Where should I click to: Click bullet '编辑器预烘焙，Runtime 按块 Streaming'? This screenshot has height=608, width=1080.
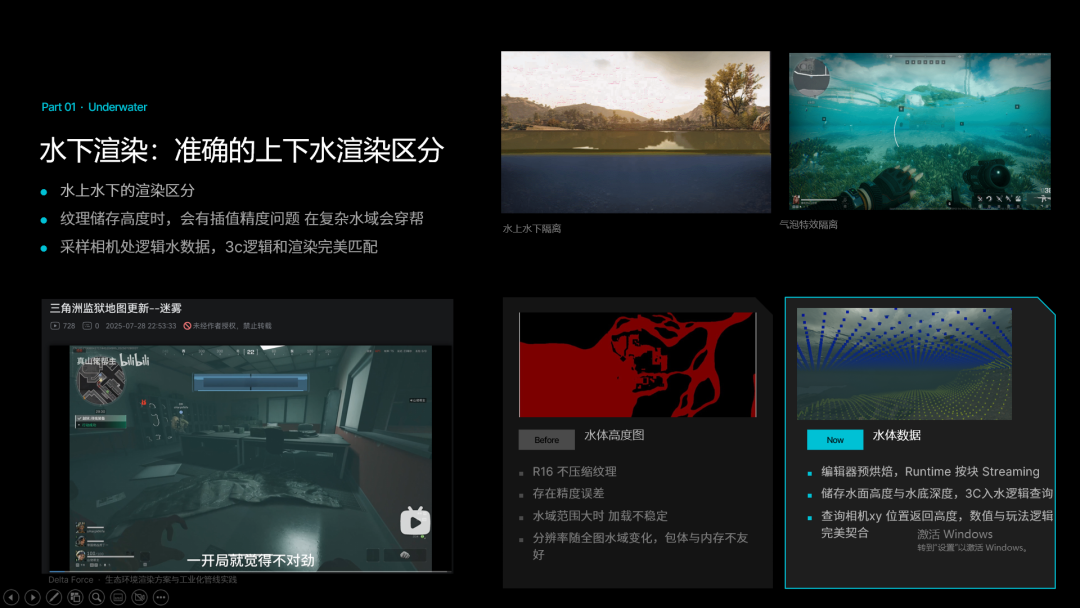tap(930, 472)
